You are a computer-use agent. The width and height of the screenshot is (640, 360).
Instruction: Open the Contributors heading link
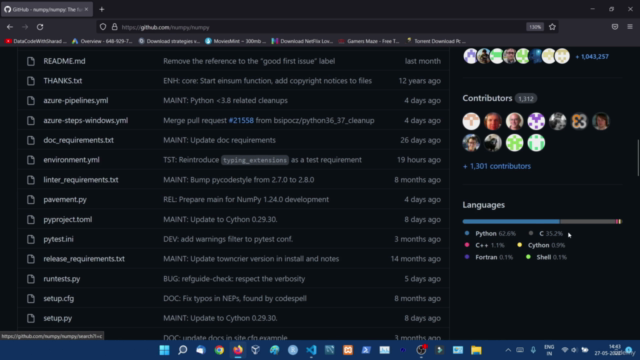tap(487, 98)
